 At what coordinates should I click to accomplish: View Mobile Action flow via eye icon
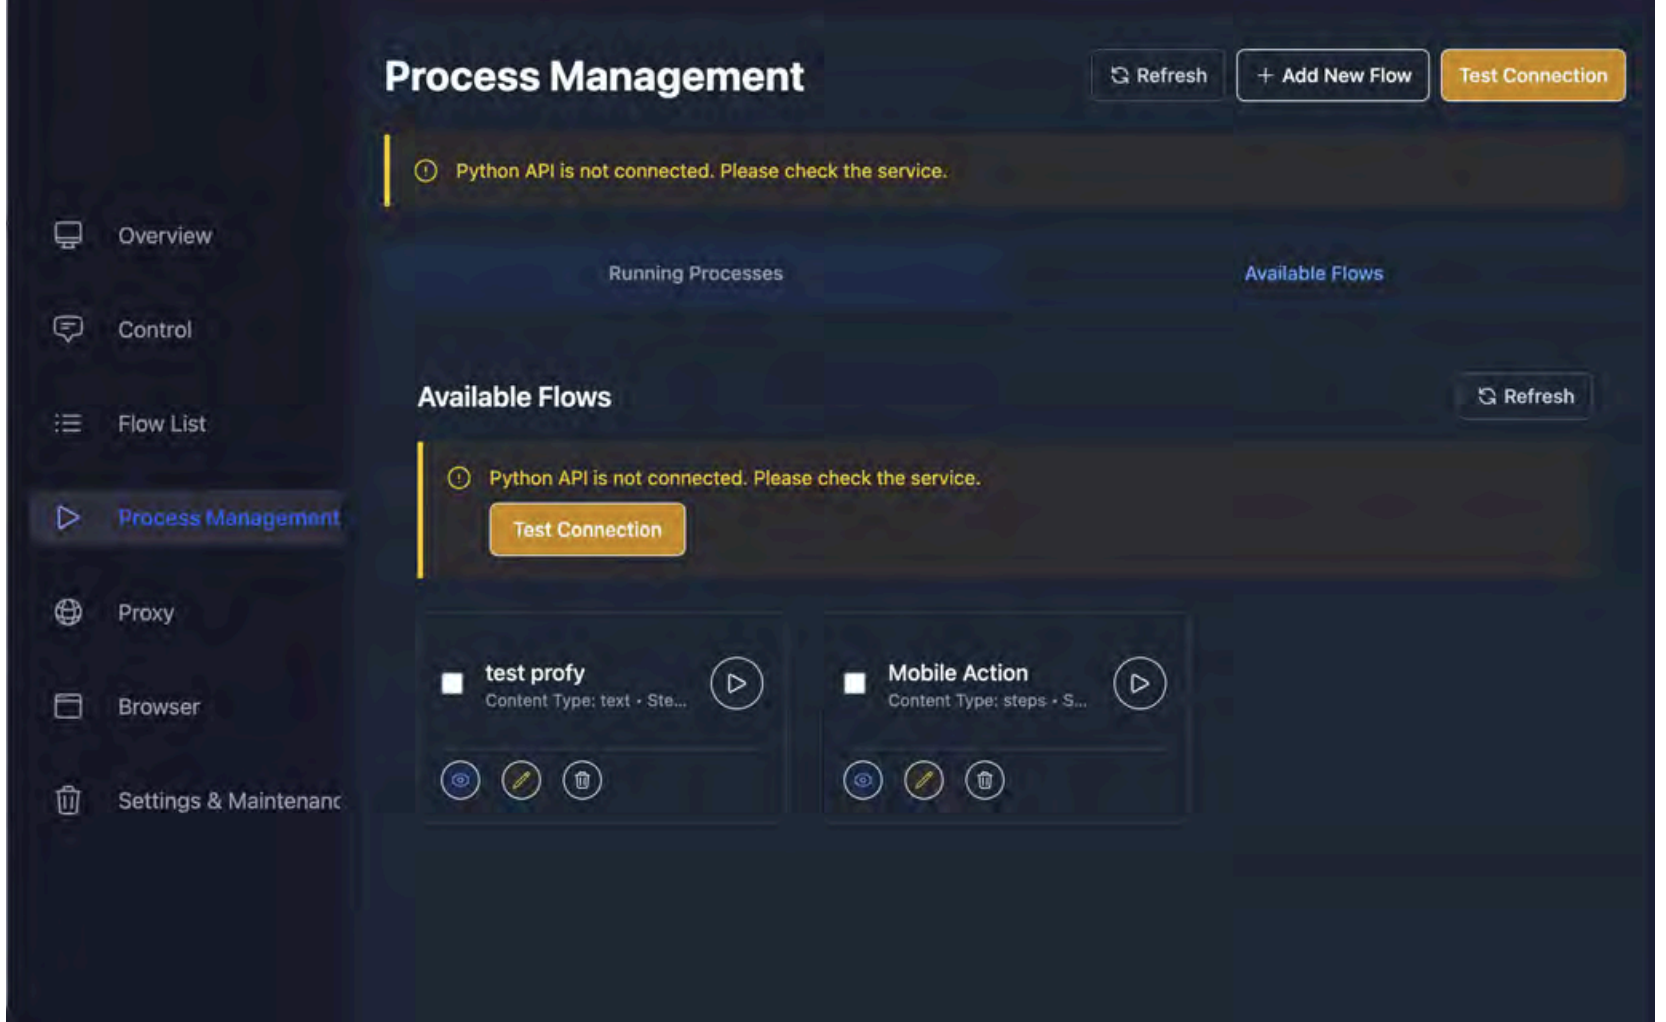(862, 780)
